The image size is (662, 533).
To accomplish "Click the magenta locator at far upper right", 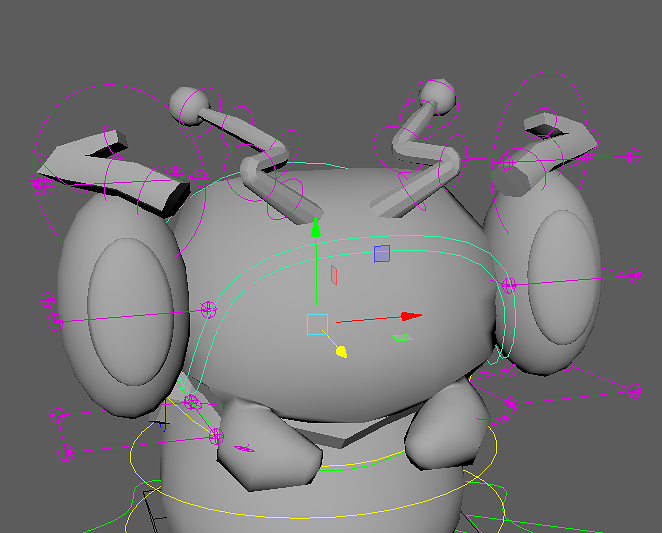I will click(x=634, y=156).
